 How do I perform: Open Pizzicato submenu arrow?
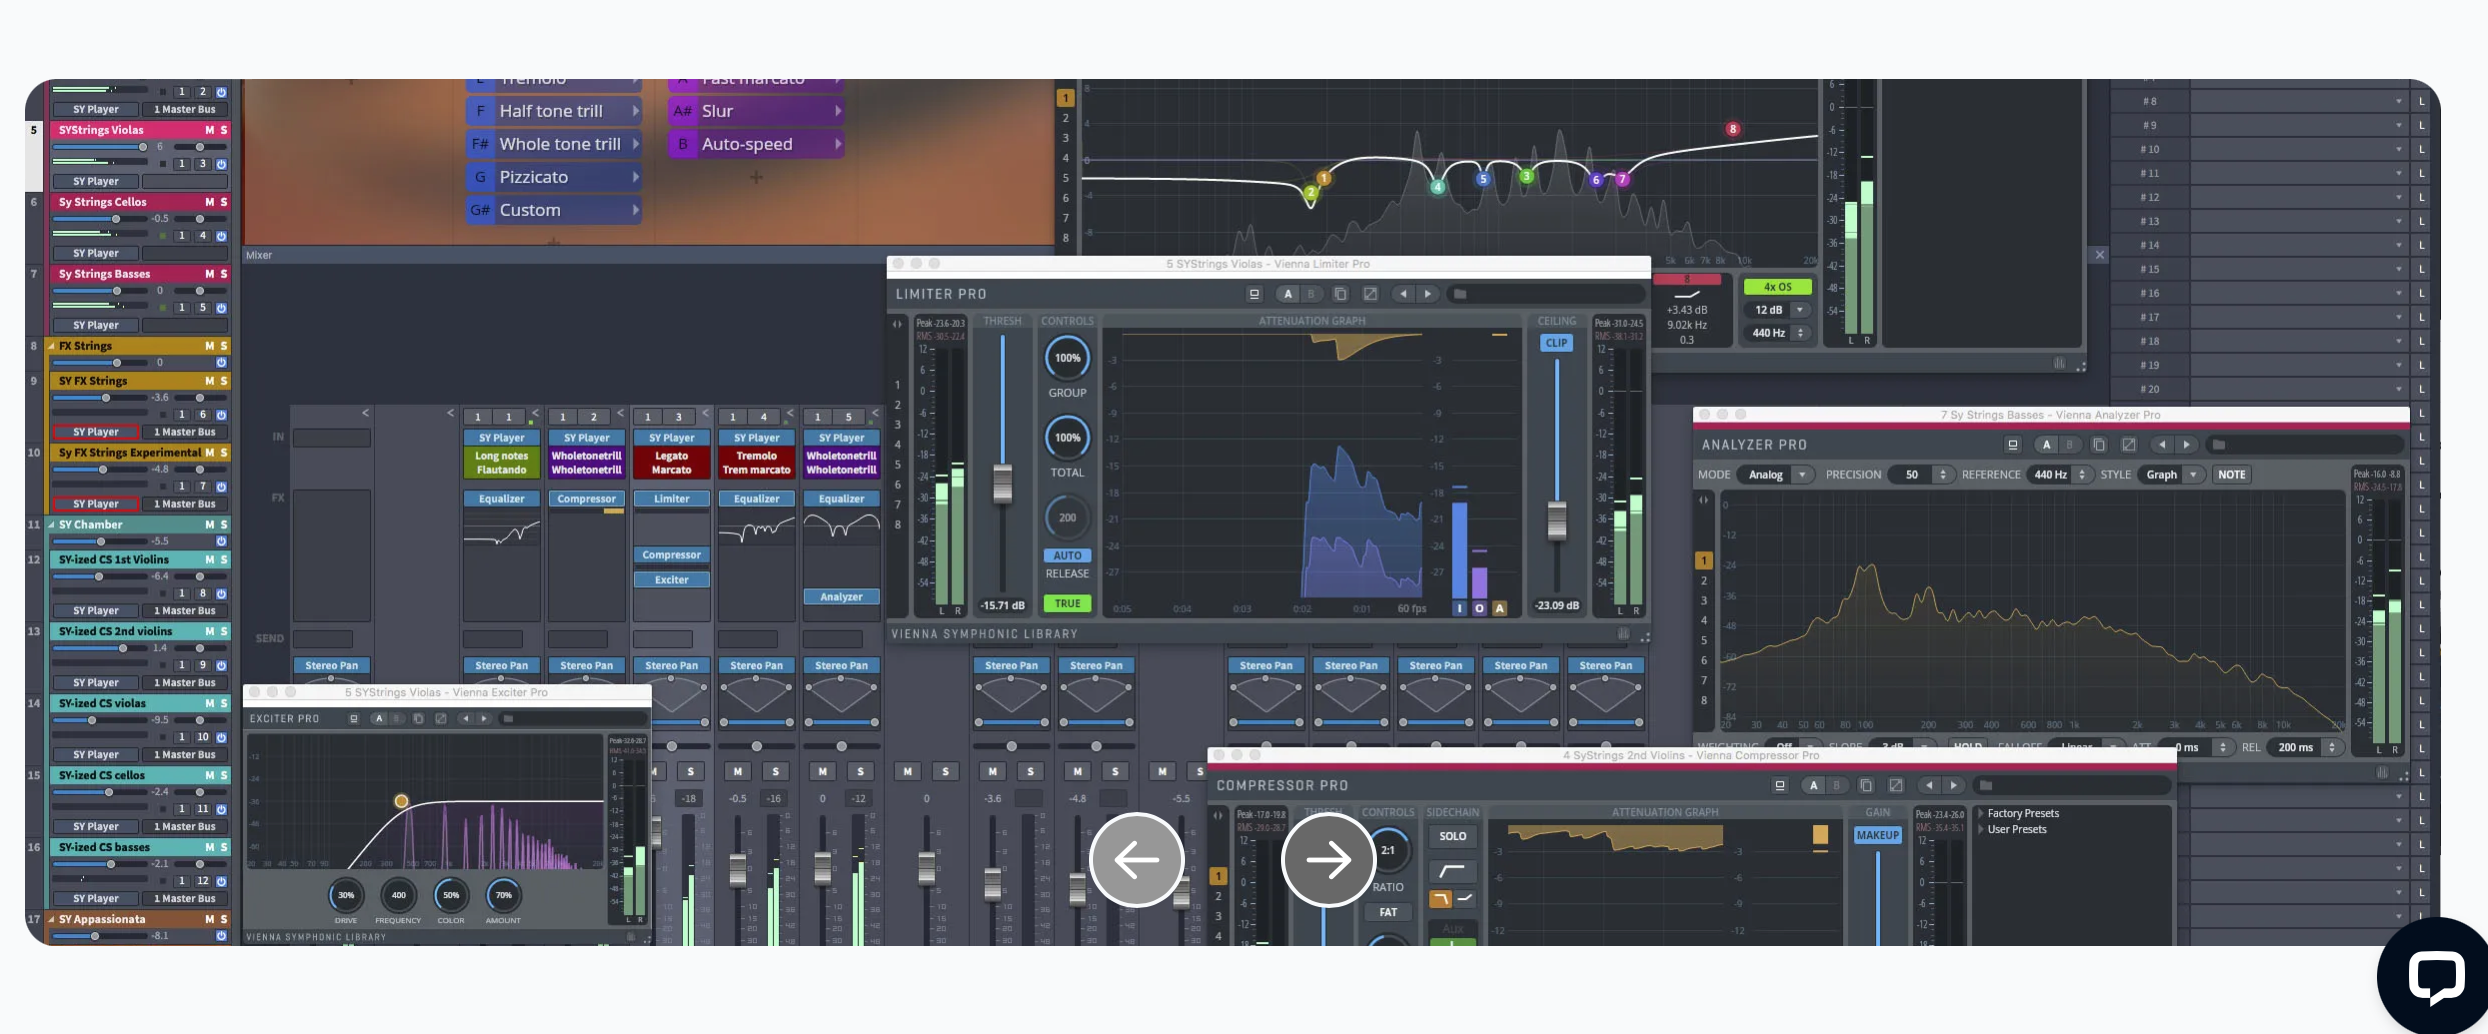click(x=635, y=177)
